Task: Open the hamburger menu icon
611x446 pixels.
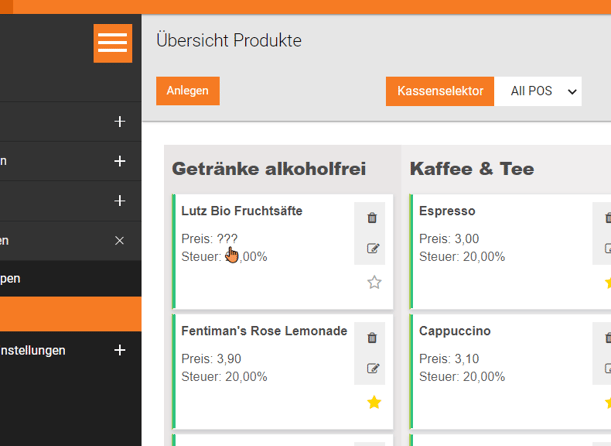Action: (113, 43)
